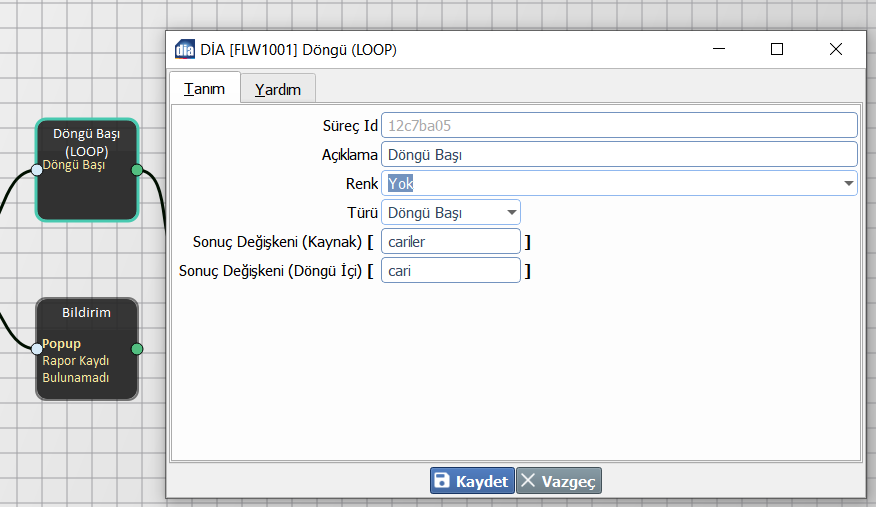This screenshot has height=507, width=876.
Task: Open the Tanım tab
Action: pyautogui.click(x=204, y=88)
